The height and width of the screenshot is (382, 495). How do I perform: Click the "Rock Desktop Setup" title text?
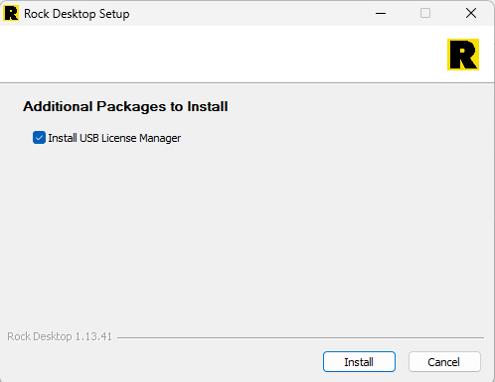coord(77,14)
